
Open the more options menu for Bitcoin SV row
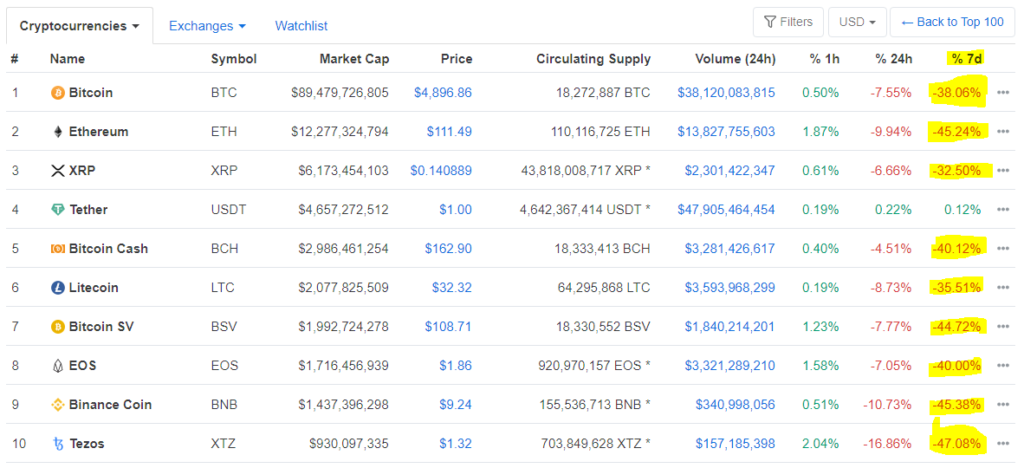click(1004, 326)
